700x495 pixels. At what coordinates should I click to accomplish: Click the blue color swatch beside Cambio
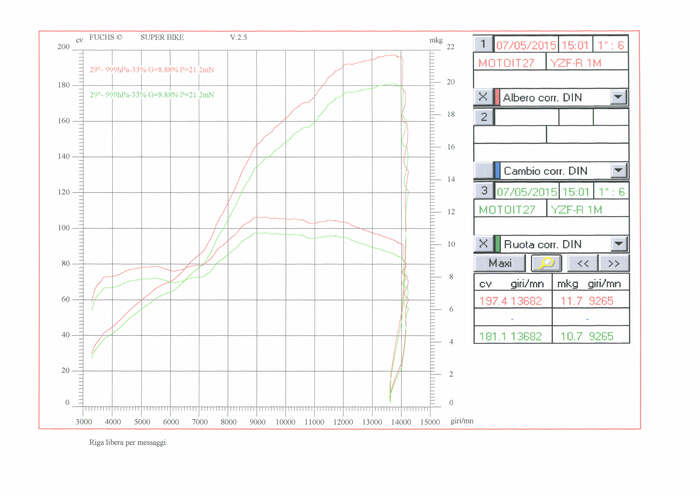pyautogui.click(x=497, y=171)
